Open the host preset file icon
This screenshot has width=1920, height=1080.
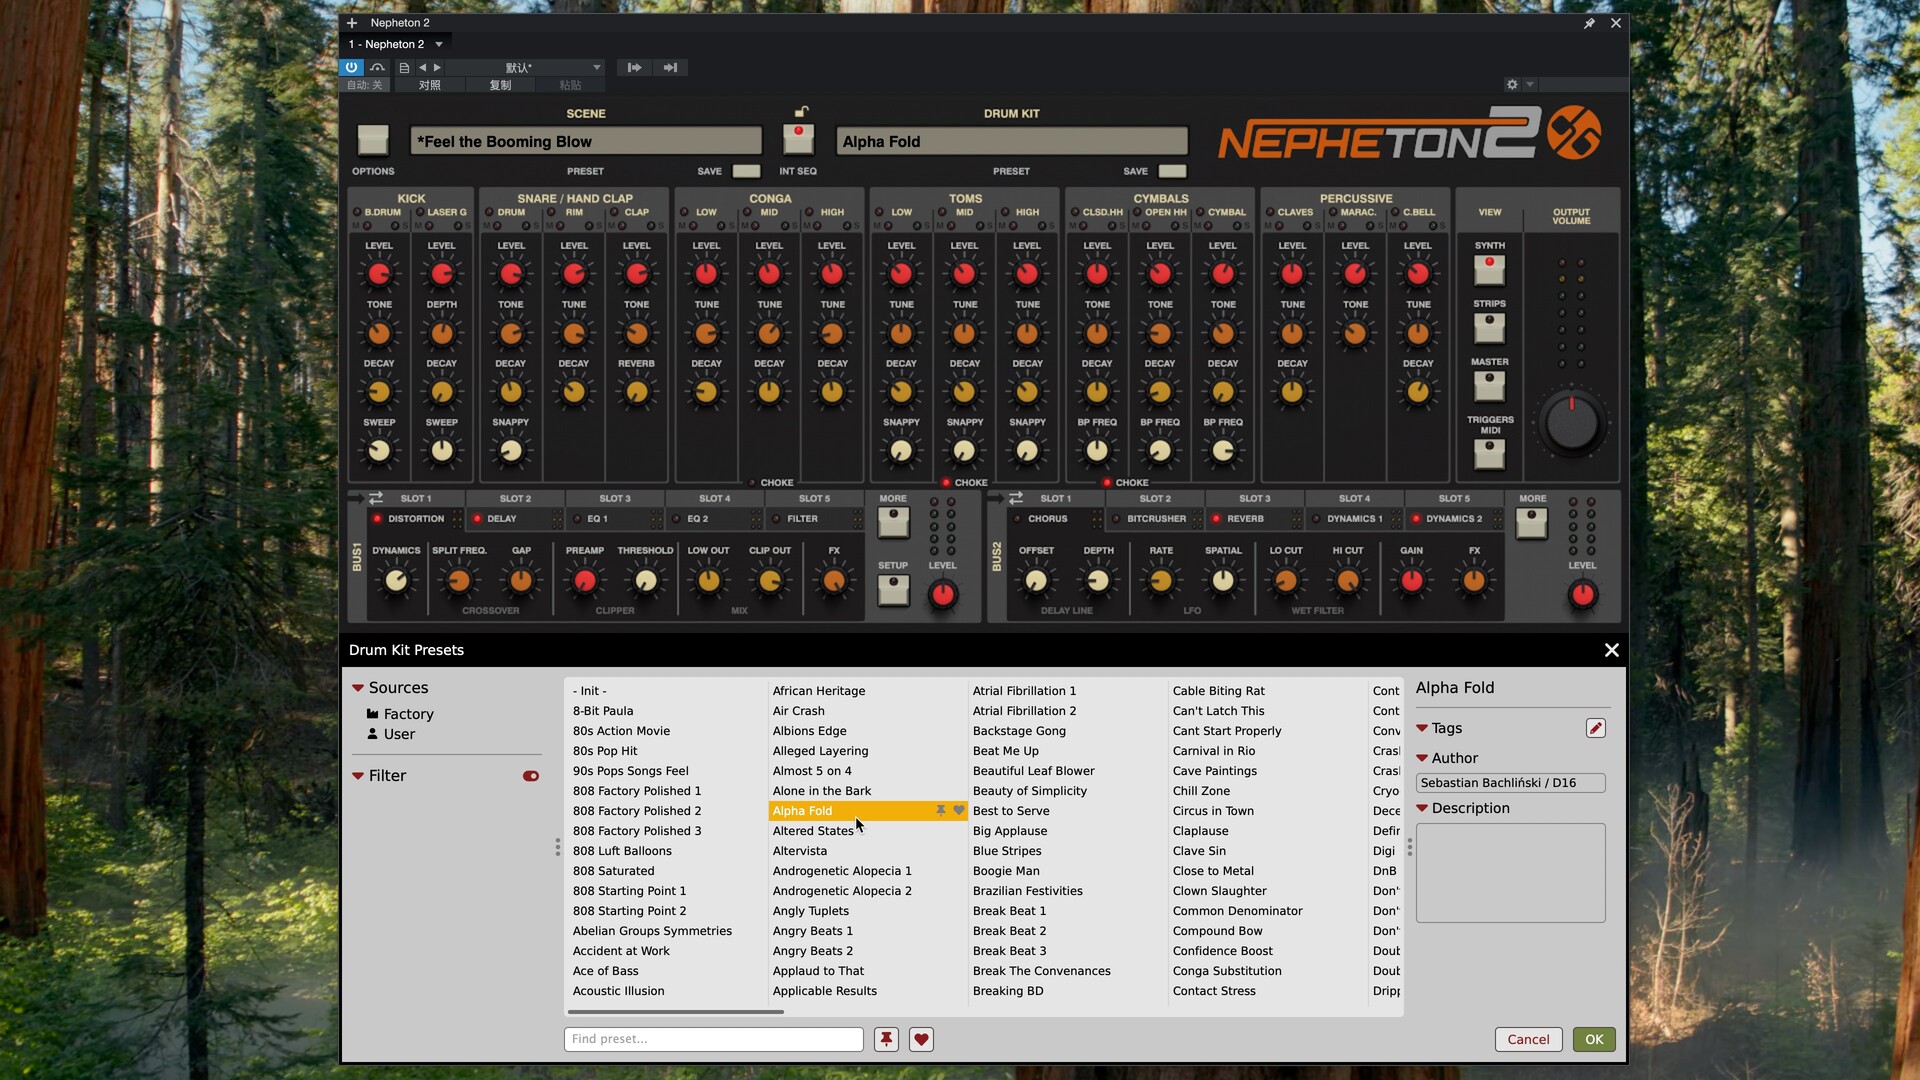tap(404, 68)
